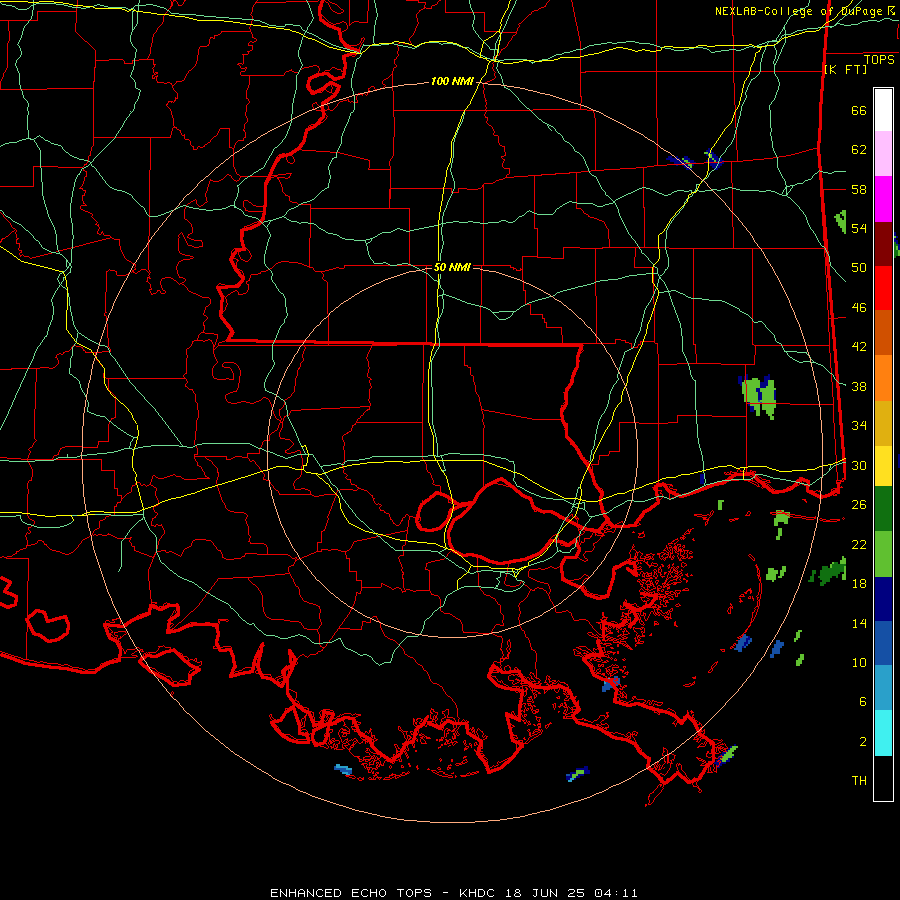900x900 pixels.
Task: Click the gold legend color band
Action: (883, 423)
